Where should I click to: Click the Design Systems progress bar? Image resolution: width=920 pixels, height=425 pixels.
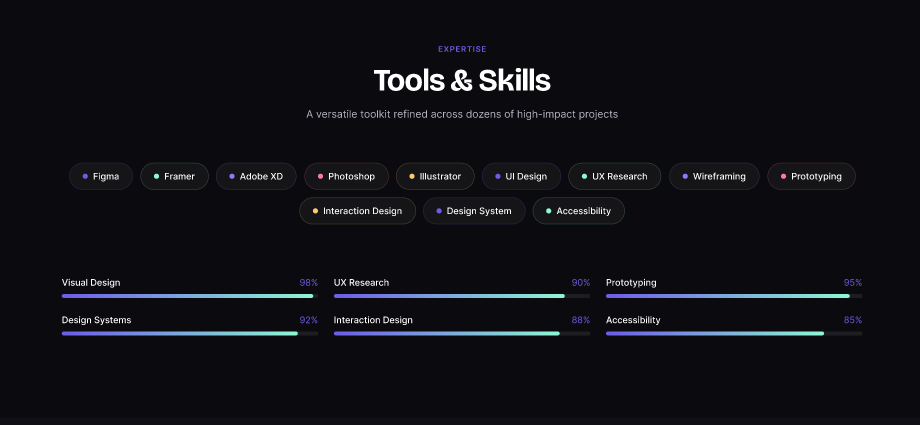(x=190, y=333)
